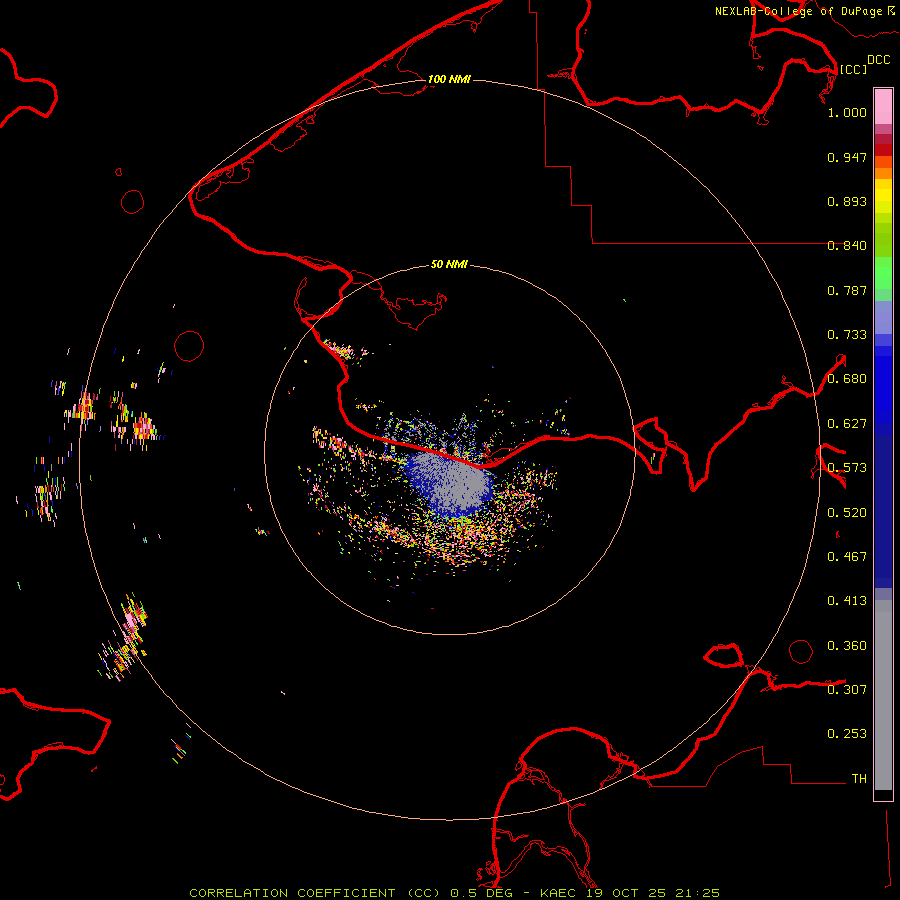Click the 21:25 timestamp in bottom caption
900x900 pixels.
(700, 892)
